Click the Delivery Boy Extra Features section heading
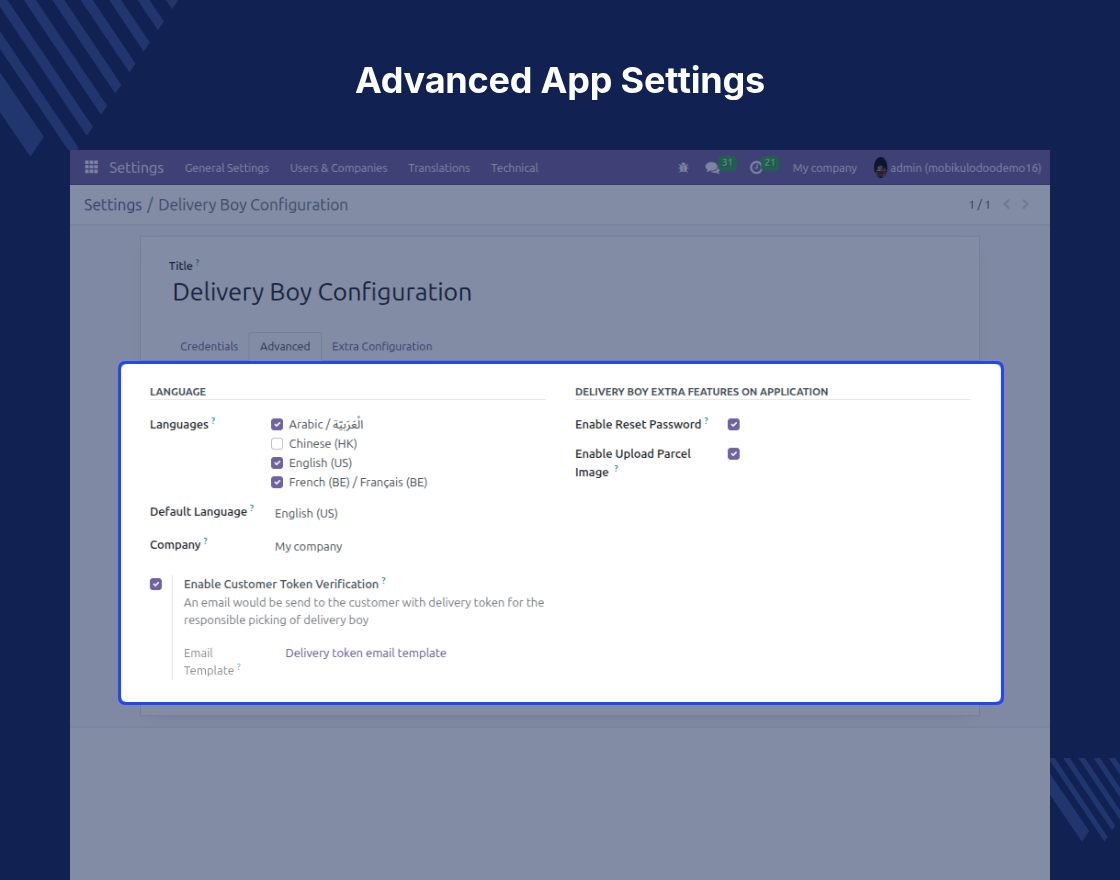 [701, 391]
